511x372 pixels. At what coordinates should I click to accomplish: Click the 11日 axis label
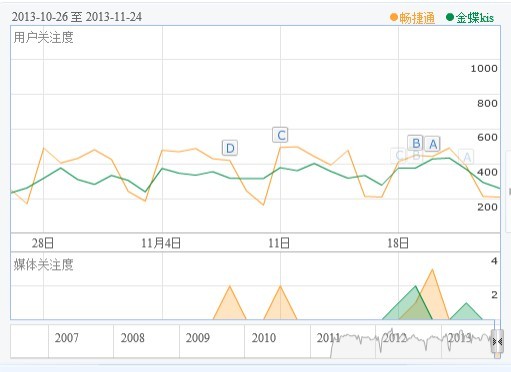(x=279, y=243)
